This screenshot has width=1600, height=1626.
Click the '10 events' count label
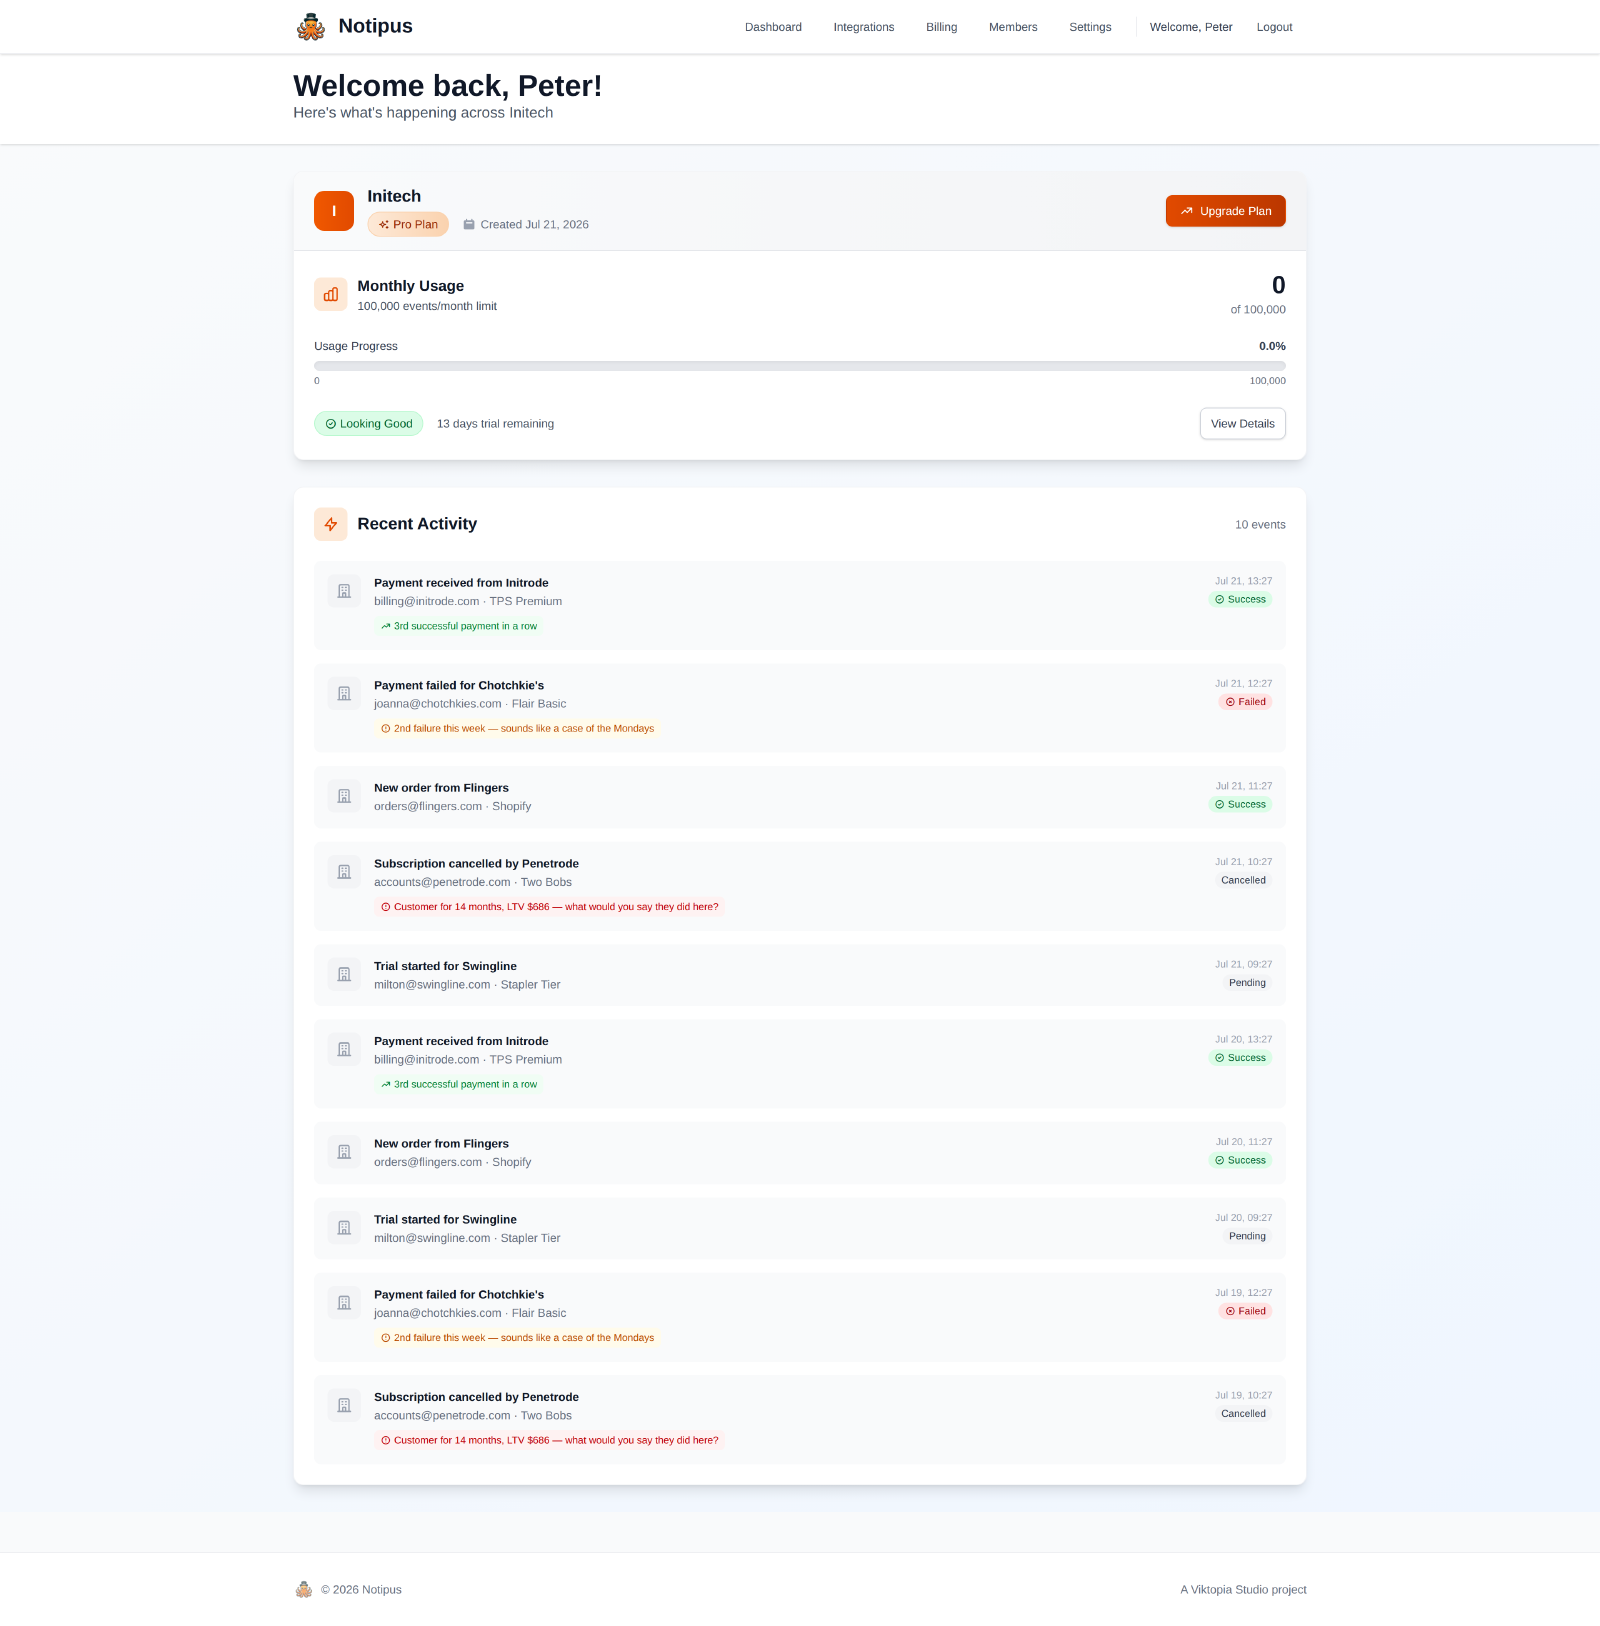[x=1260, y=525]
